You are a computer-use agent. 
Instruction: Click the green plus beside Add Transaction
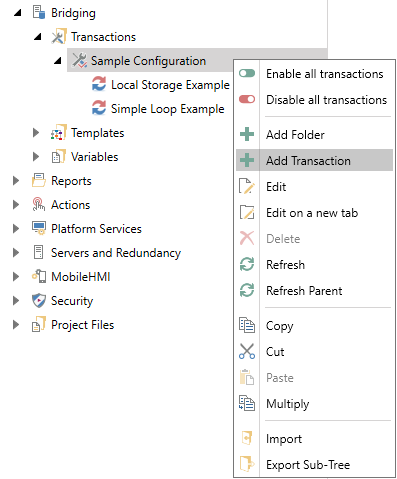pyautogui.click(x=247, y=160)
